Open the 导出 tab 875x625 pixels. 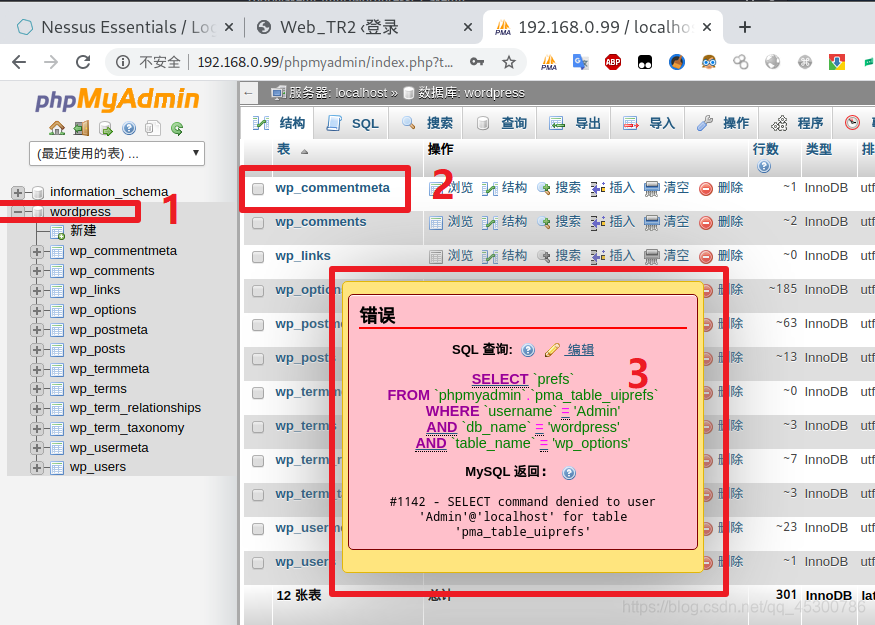pyautogui.click(x=574, y=123)
